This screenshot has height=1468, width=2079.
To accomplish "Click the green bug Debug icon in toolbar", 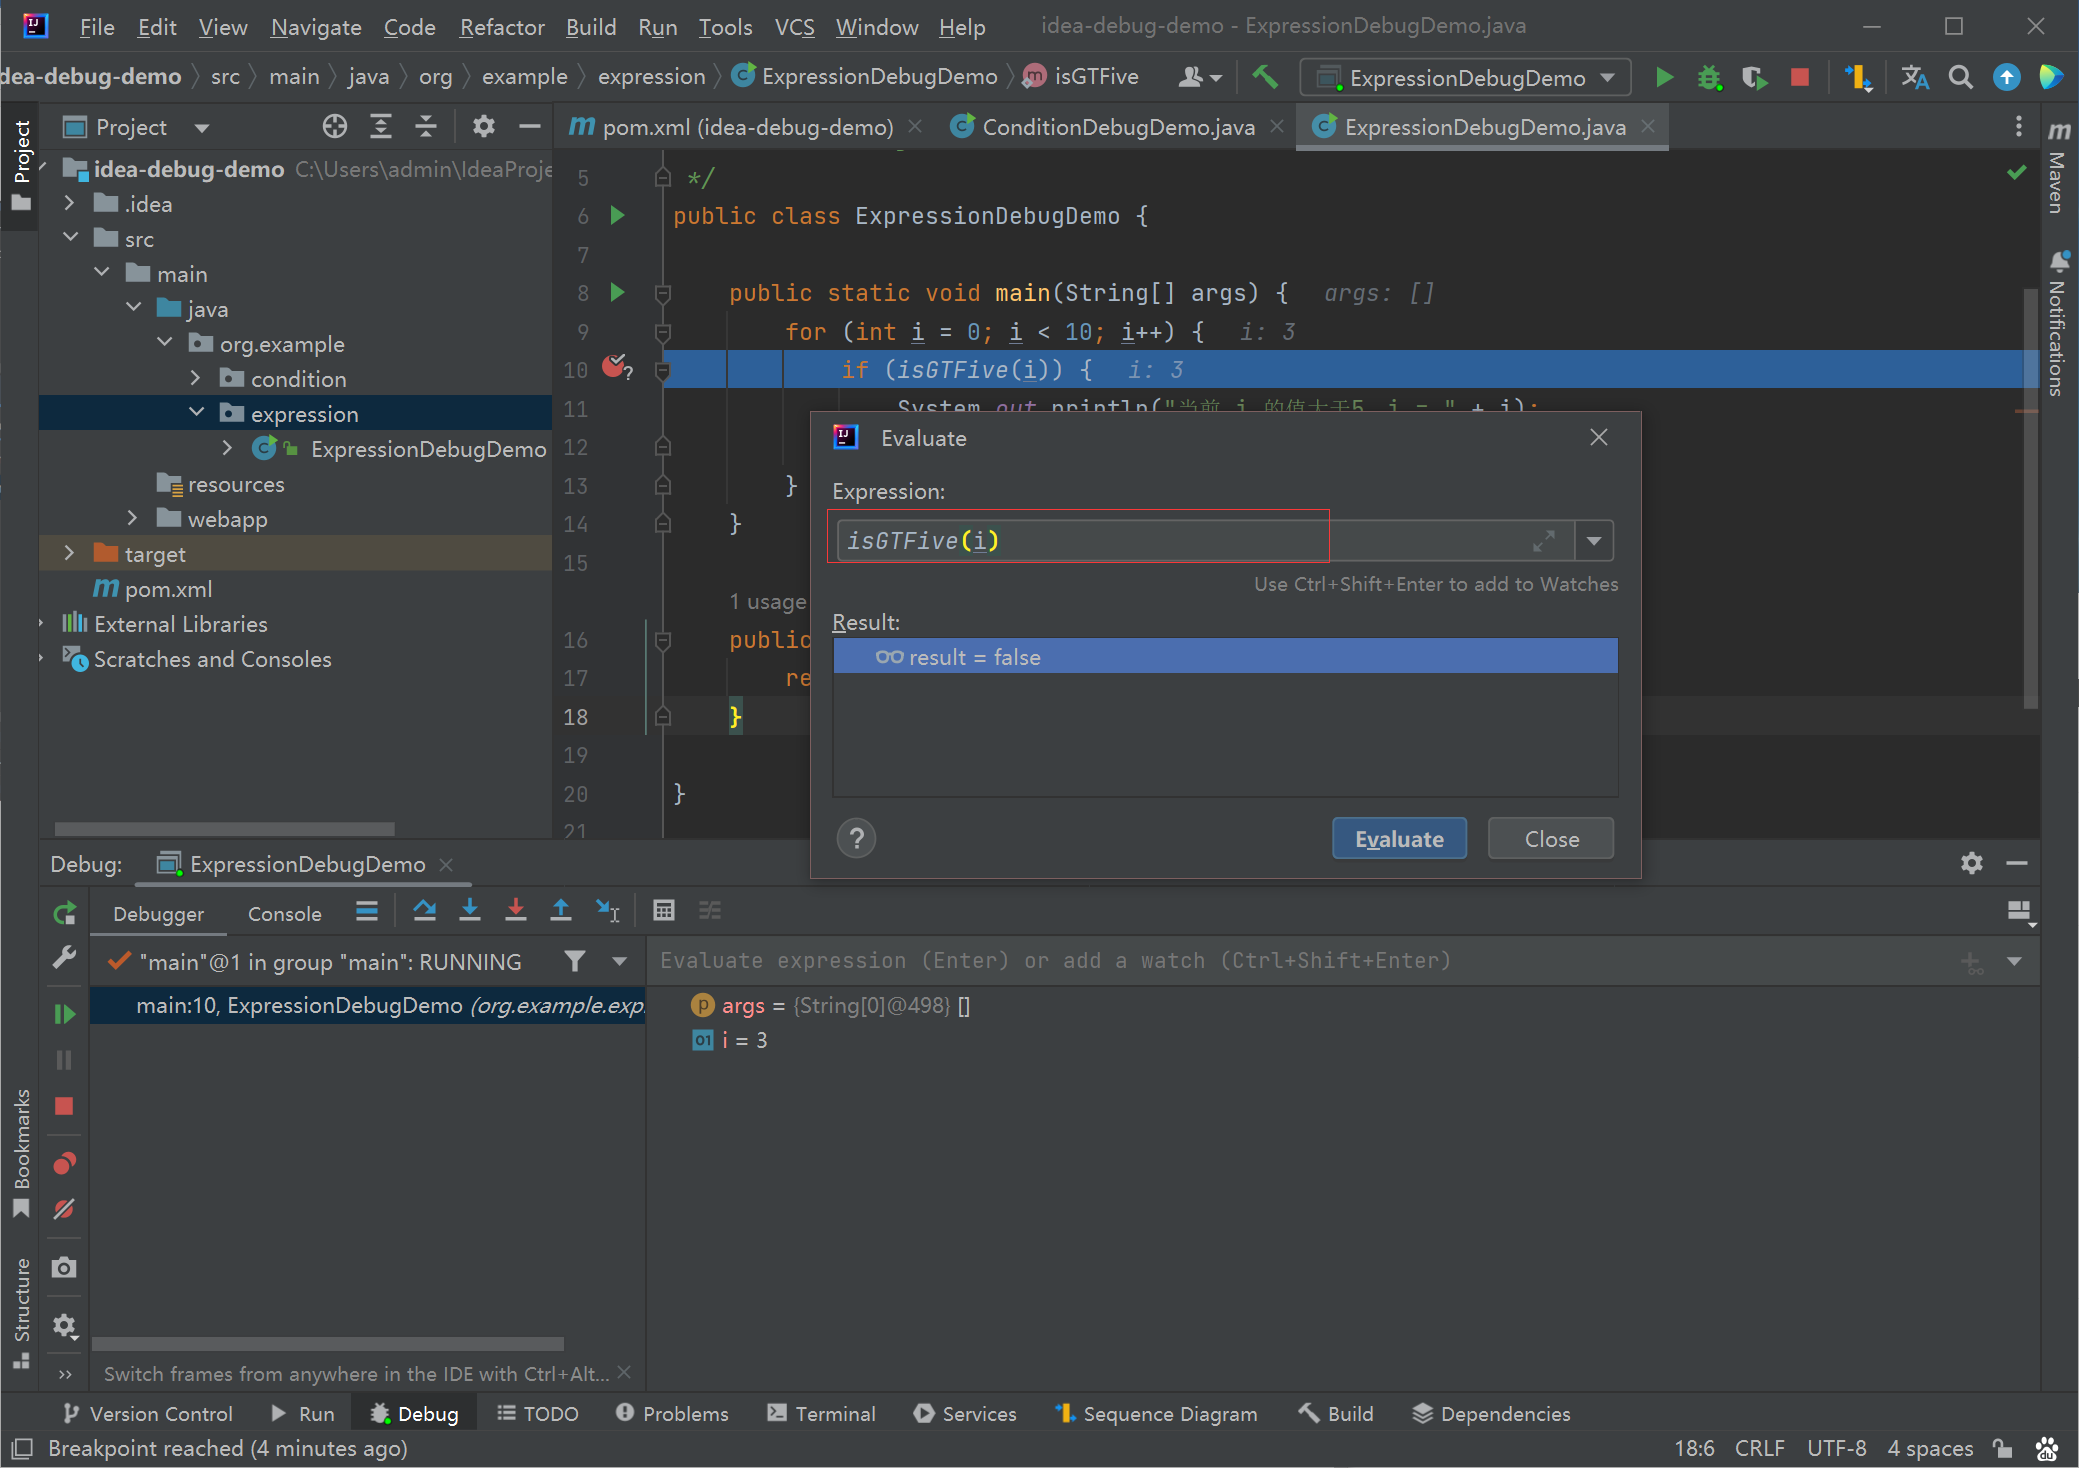I will (1709, 78).
